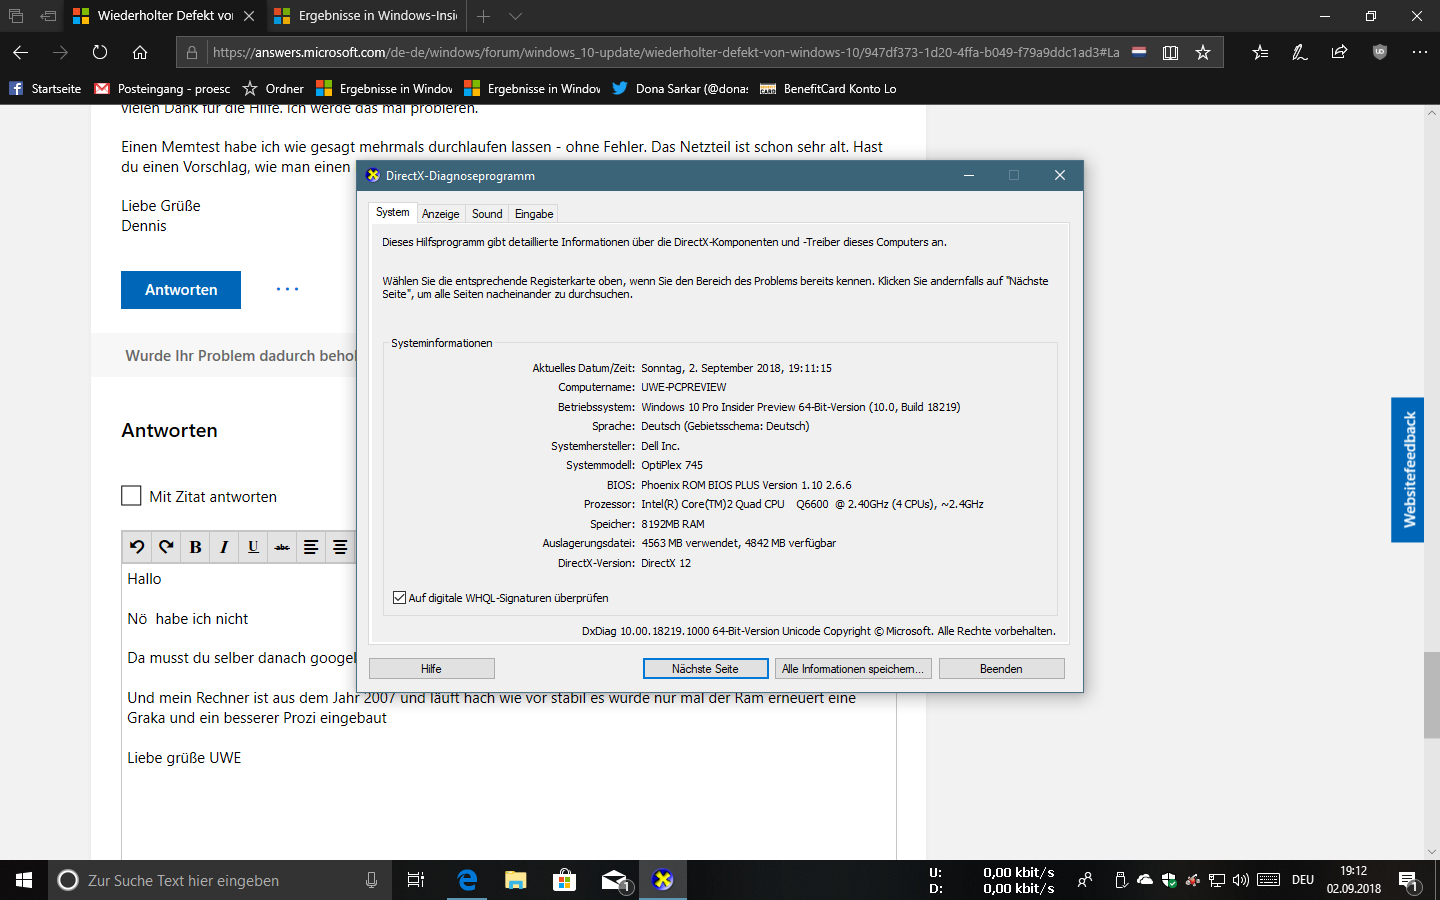The width and height of the screenshot is (1440, 900).
Task: Toggle Edge reading view book icon
Action: coord(1170,52)
